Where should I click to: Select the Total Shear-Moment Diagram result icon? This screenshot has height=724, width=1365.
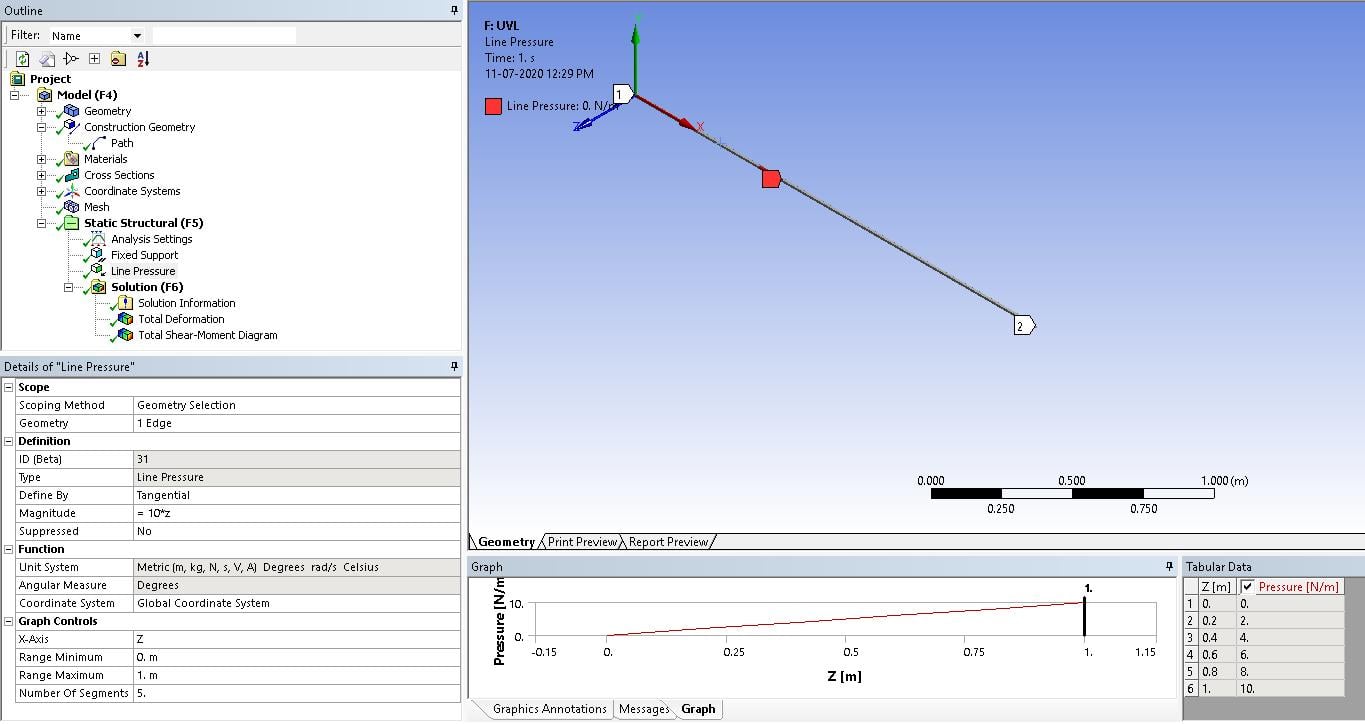point(124,335)
